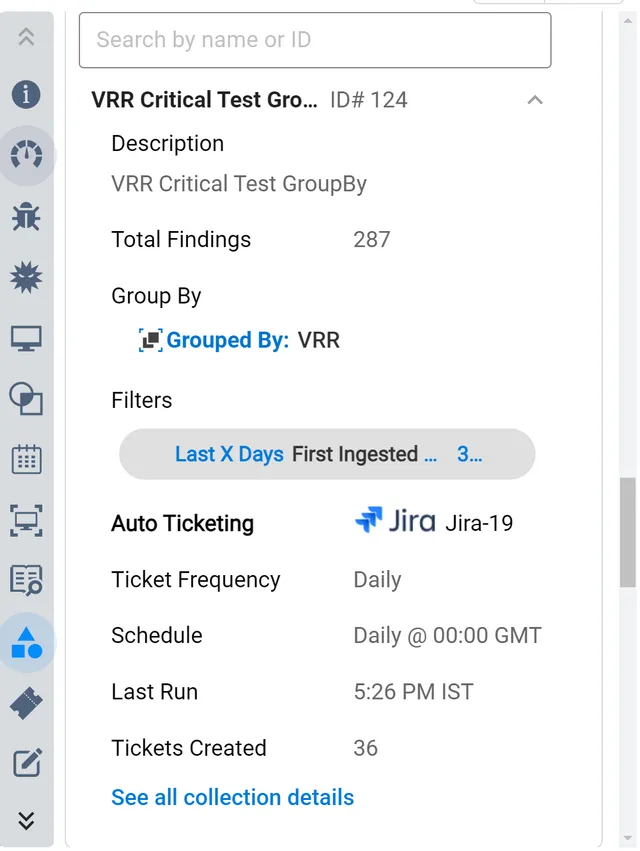Open the bug findings icon
The image size is (640, 851).
pos(26,217)
